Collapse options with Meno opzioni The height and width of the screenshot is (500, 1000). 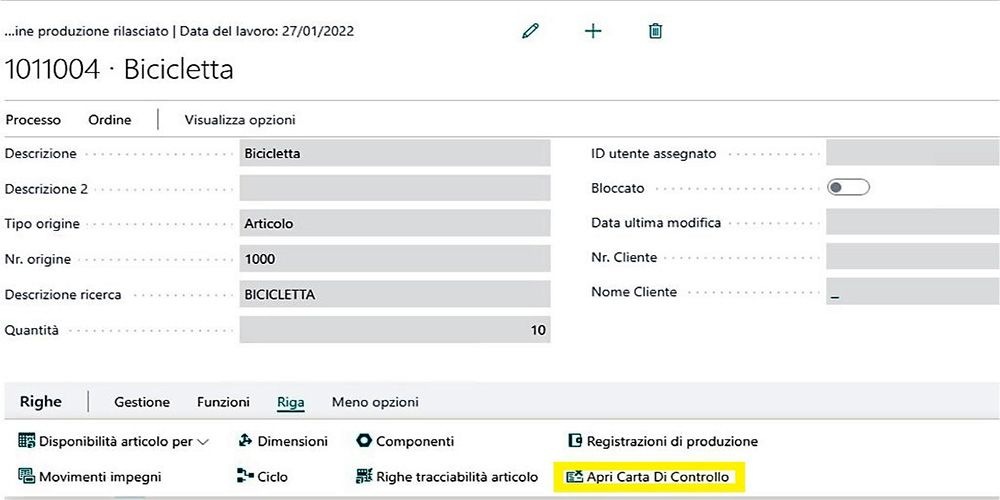pos(375,402)
